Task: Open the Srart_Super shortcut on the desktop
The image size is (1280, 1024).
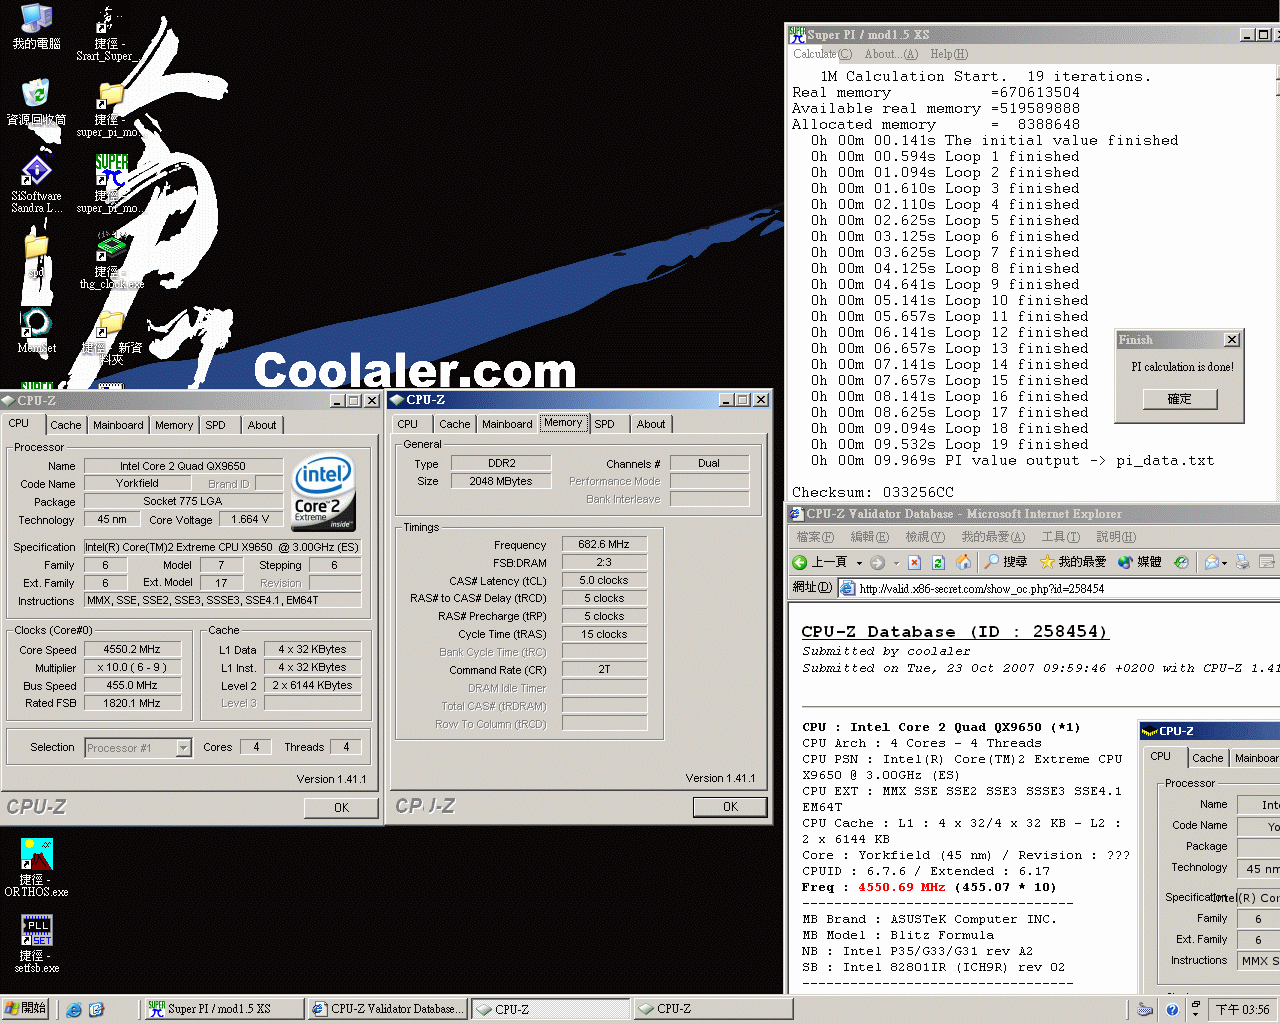Action: [106, 33]
